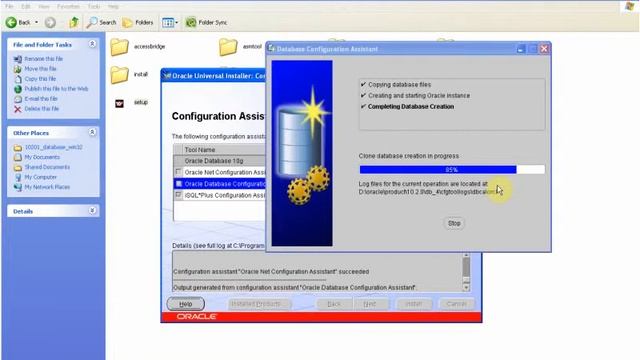Toggle Oracle Net Configuration Assistant checkbox
Image resolution: width=640 pixels, height=360 pixels.
coord(178,172)
